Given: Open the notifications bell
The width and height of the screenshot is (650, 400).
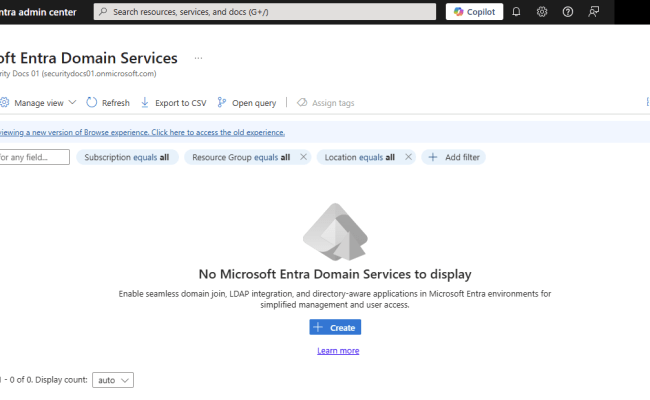Looking at the screenshot, I should click(516, 12).
